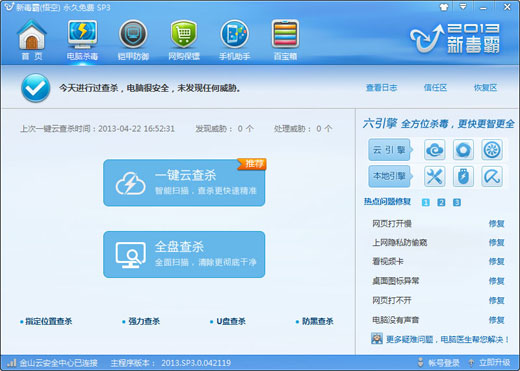The height and width of the screenshot is (371, 520).
Task: Click 金山云安全中心已连接 status text
Action: pos(58,363)
